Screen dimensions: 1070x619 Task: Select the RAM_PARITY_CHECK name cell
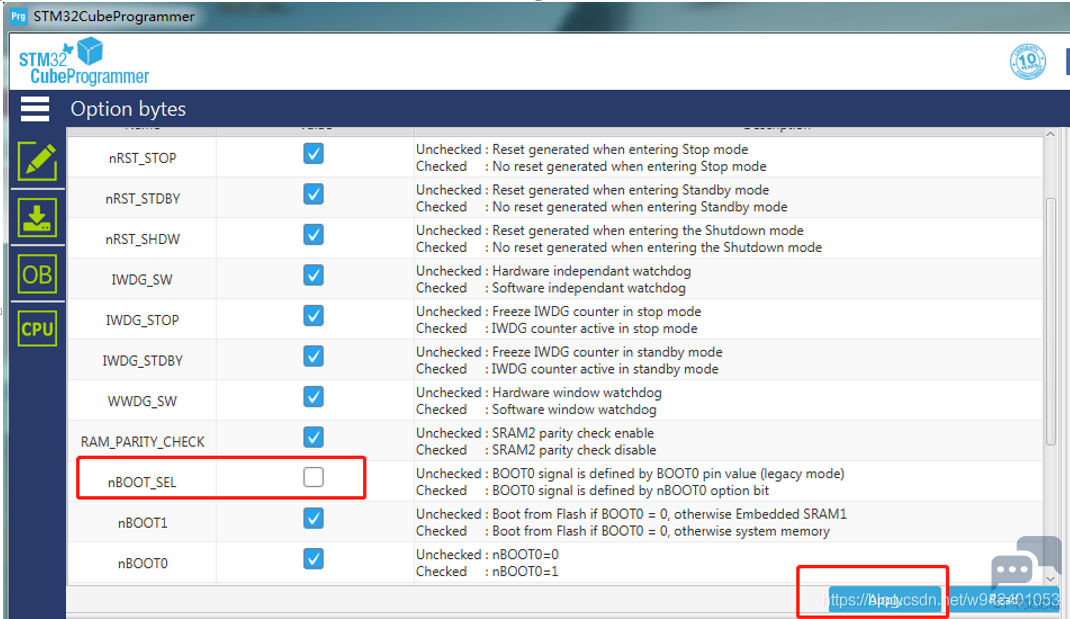point(142,442)
